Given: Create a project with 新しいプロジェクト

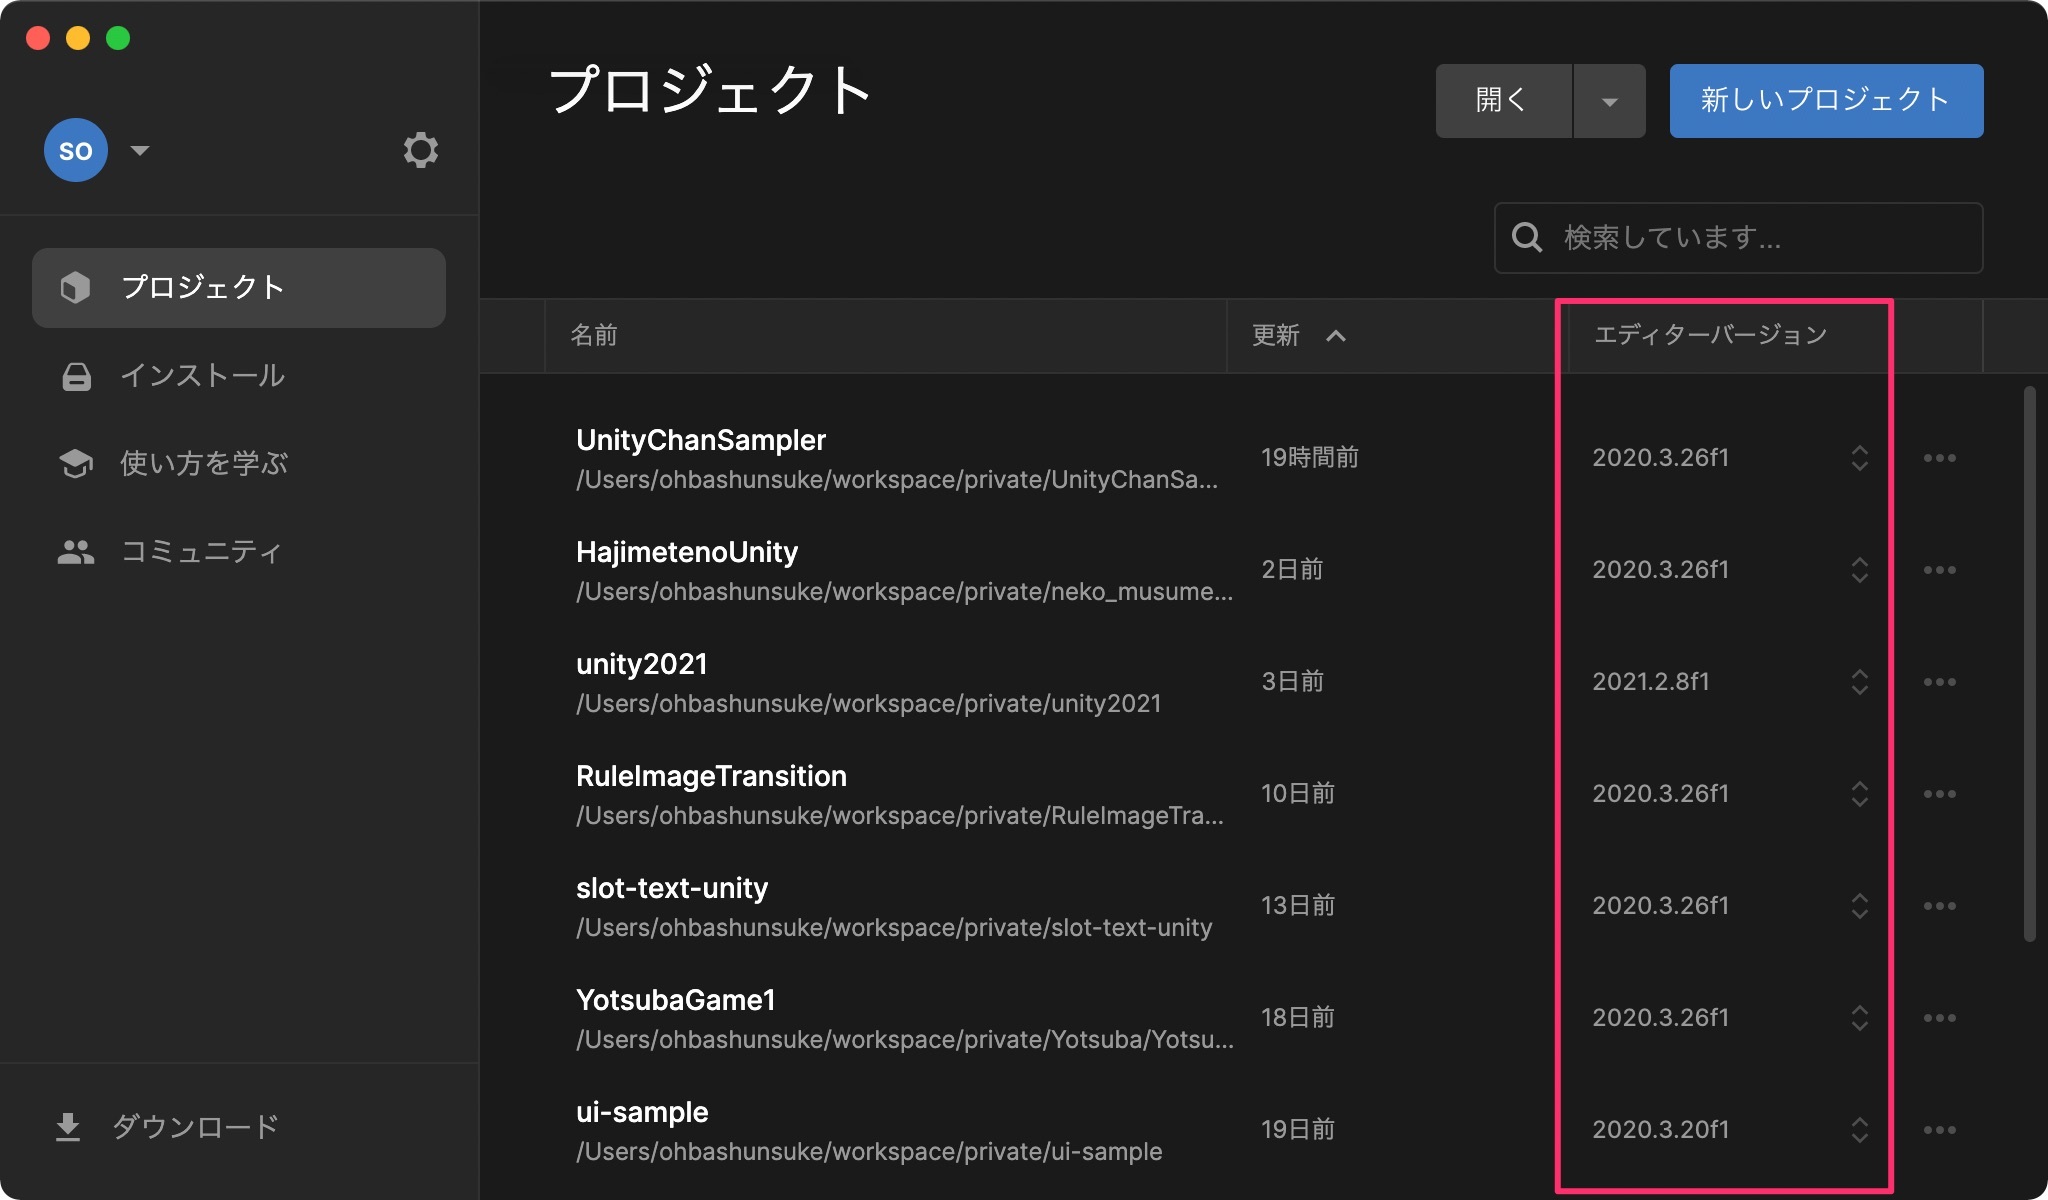Looking at the screenshot, I should (1826, 101).
